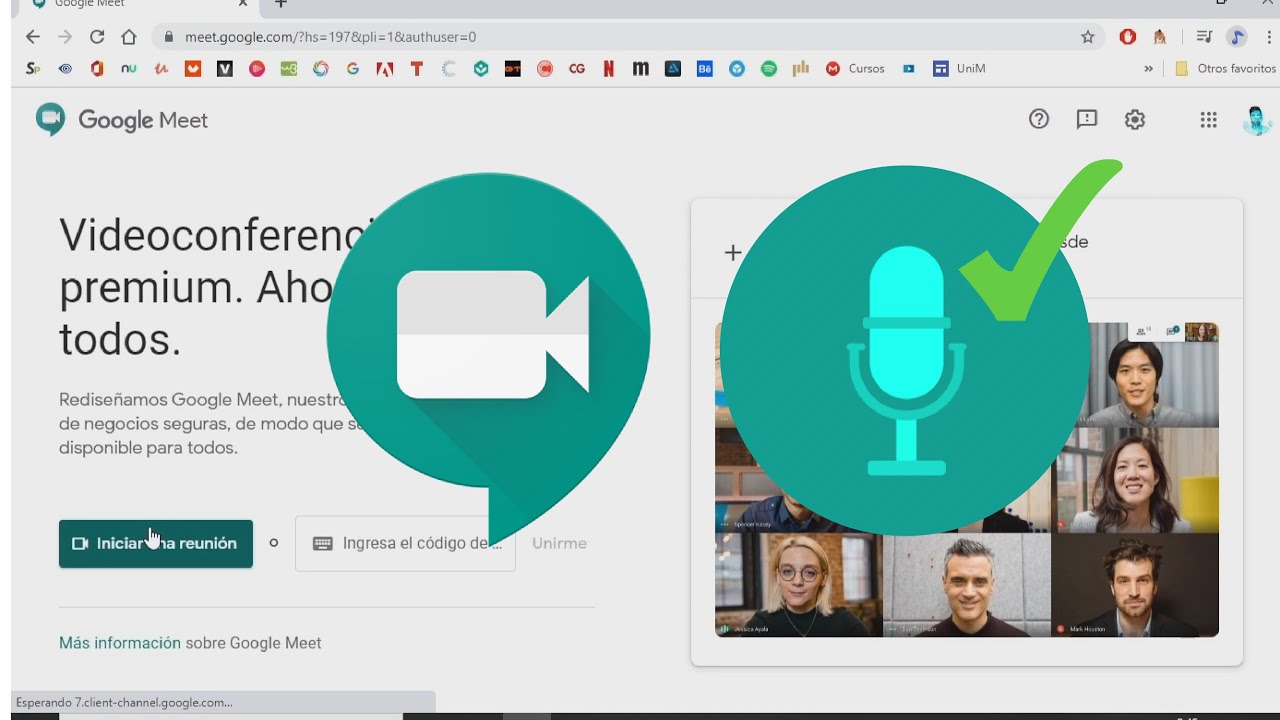Open Google Meet settings gear
This screenshot has height=720, width=1280.
tap(1134, 120)
